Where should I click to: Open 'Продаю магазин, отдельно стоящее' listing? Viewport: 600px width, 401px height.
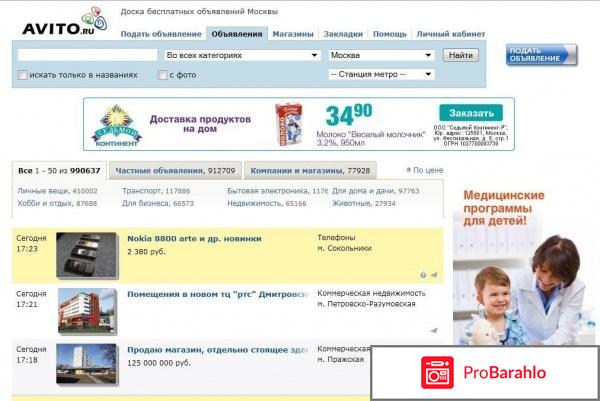pyautogui.click(x=217, y=350)
